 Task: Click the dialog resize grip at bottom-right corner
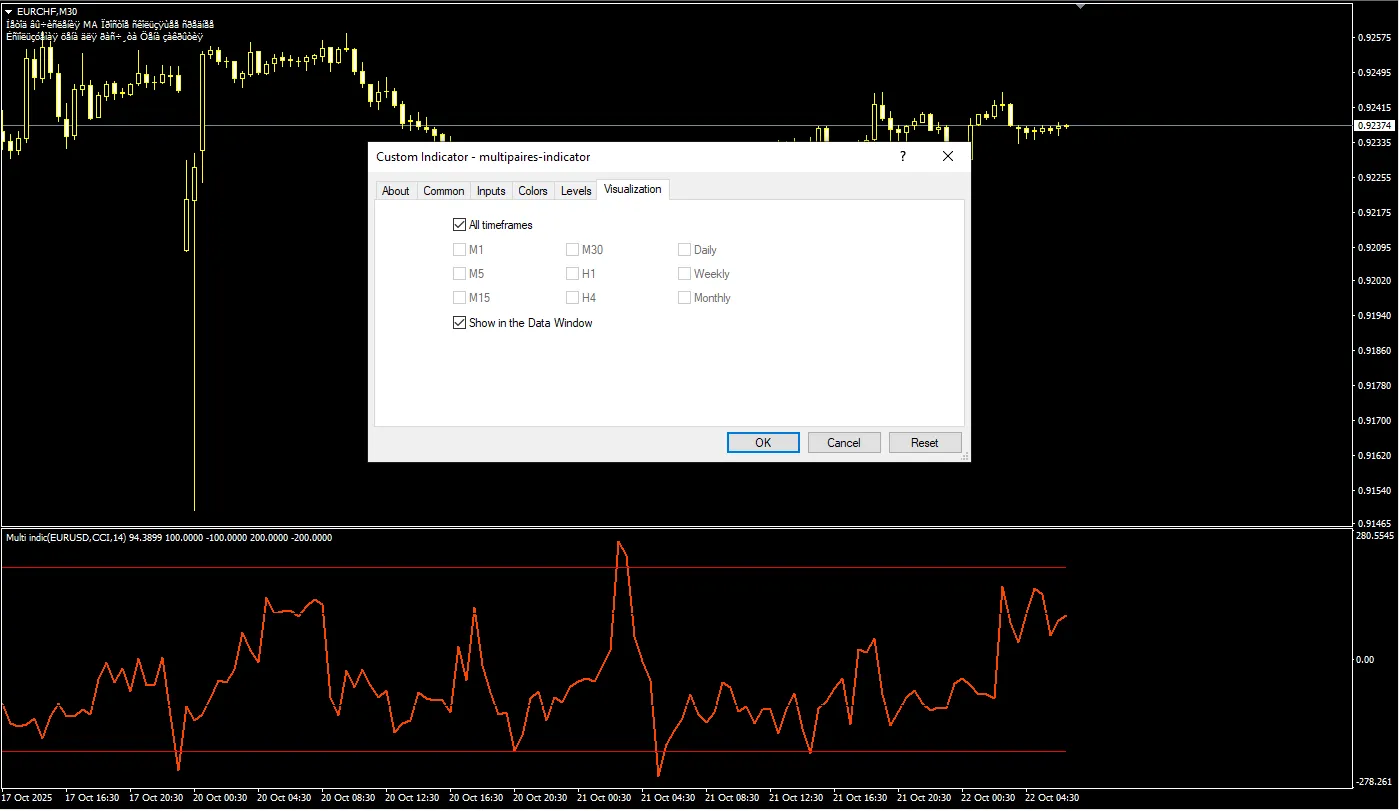(x=965, y=457)
